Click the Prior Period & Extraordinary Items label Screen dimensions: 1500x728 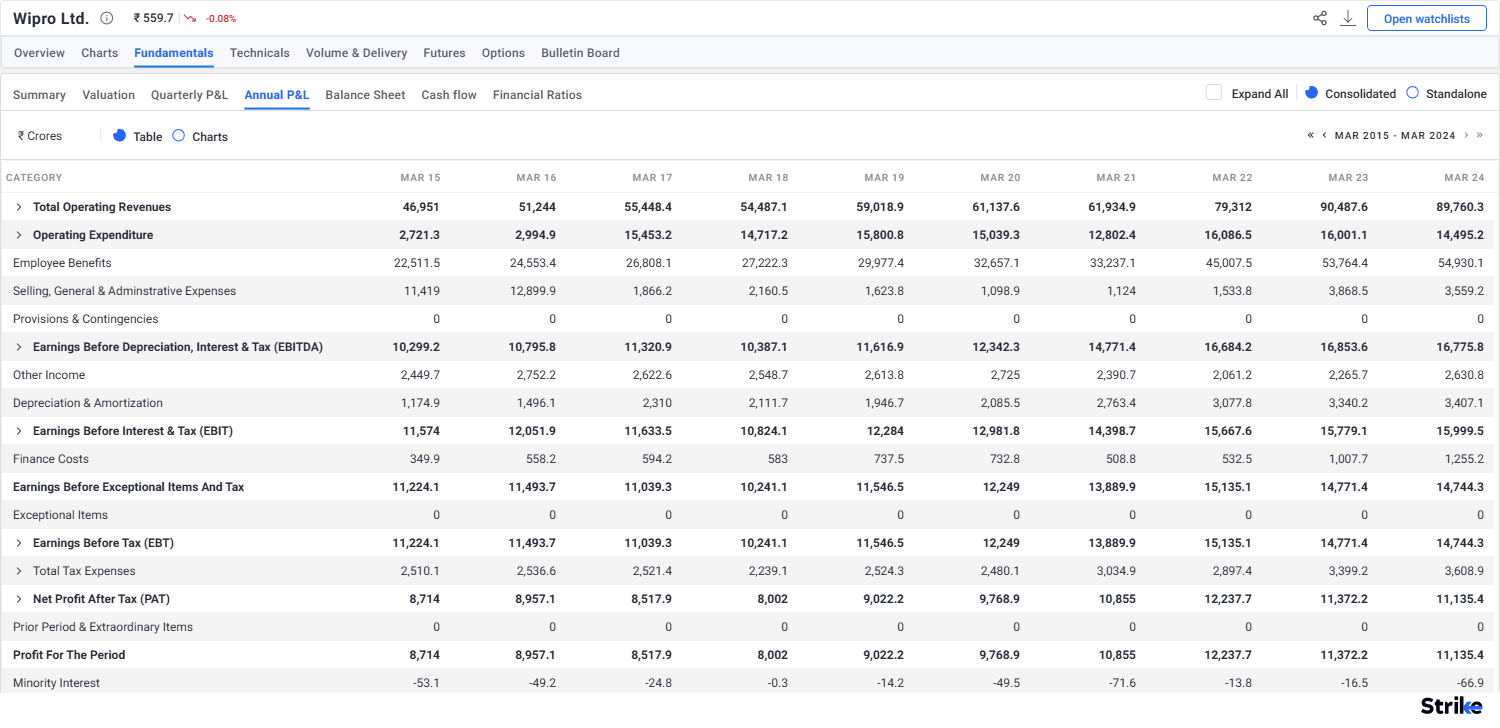tap(103, 627)
